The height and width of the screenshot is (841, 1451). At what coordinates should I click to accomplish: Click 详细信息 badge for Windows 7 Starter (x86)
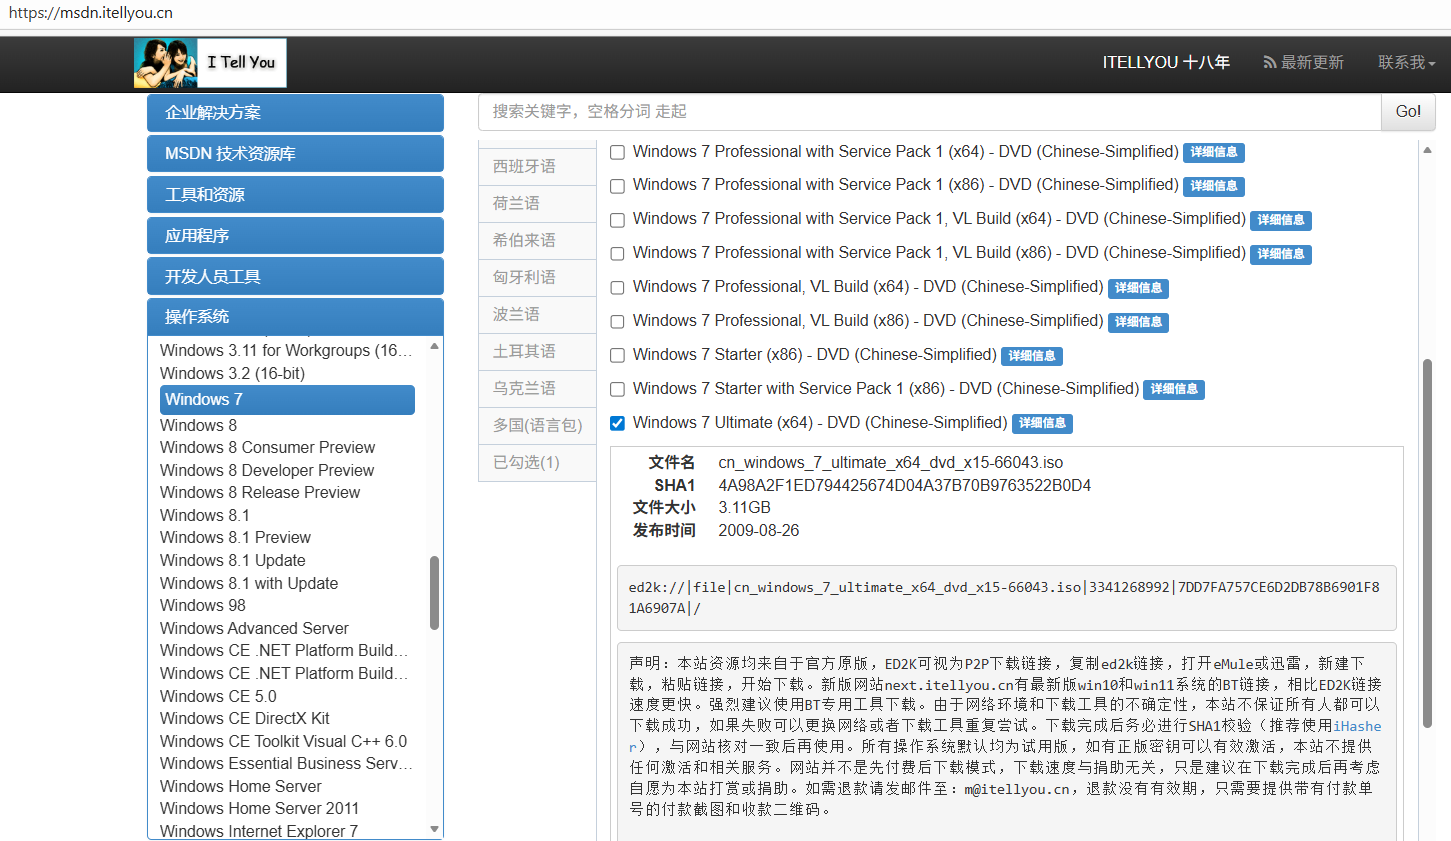pyautogui.click(x=1031, y=356)
